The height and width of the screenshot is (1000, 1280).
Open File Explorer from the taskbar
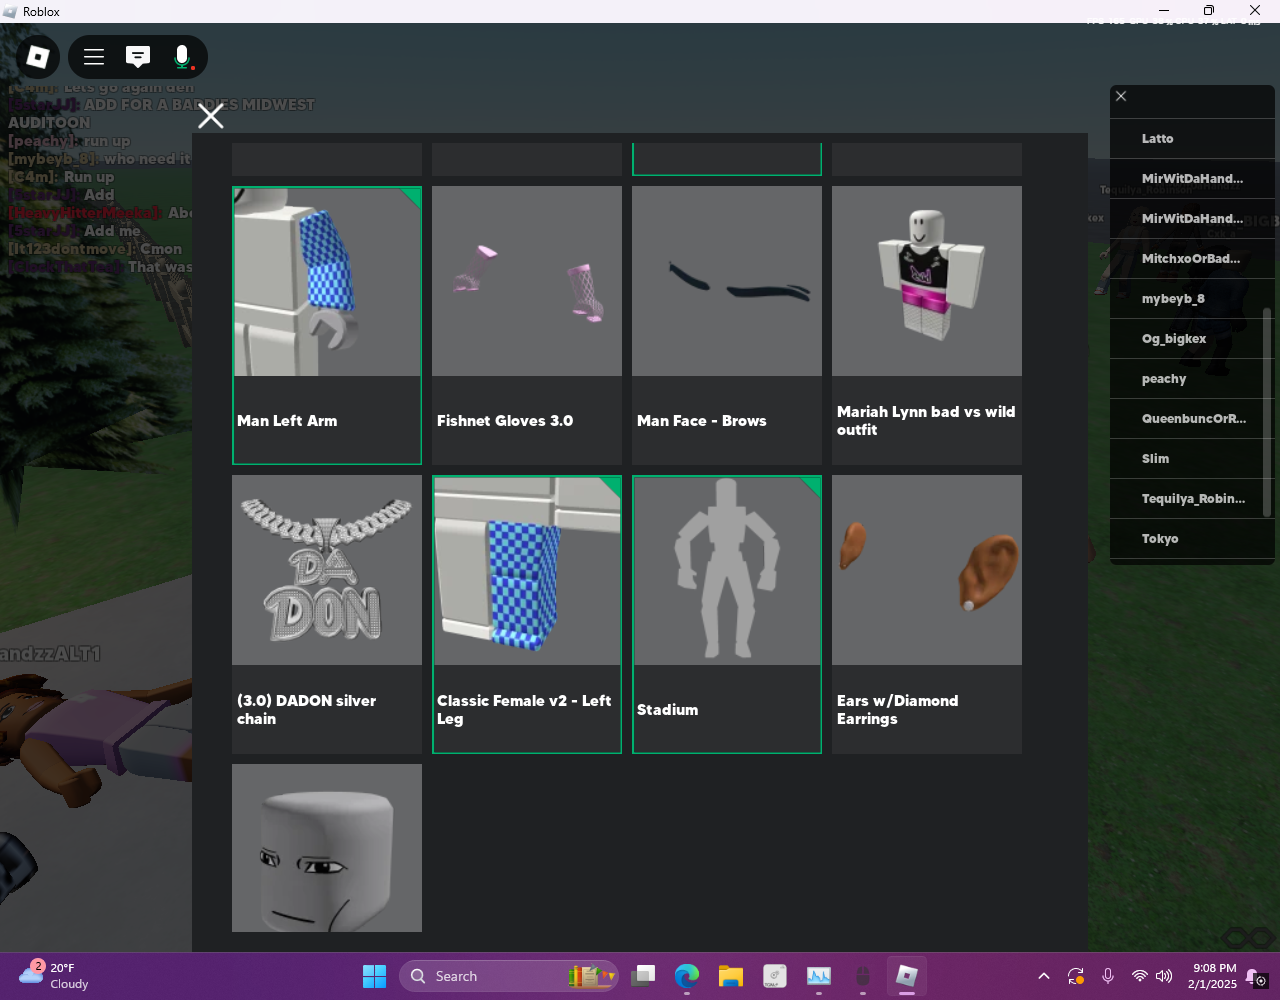pos(731,976)
